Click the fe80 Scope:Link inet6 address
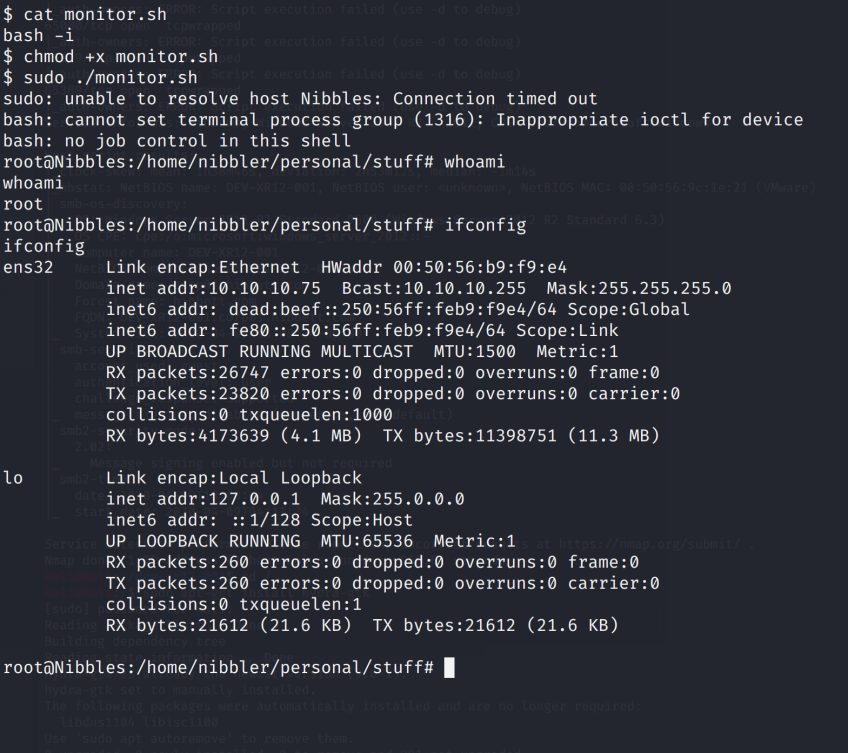This screenshot has width=848, height=753. [330, 330]
